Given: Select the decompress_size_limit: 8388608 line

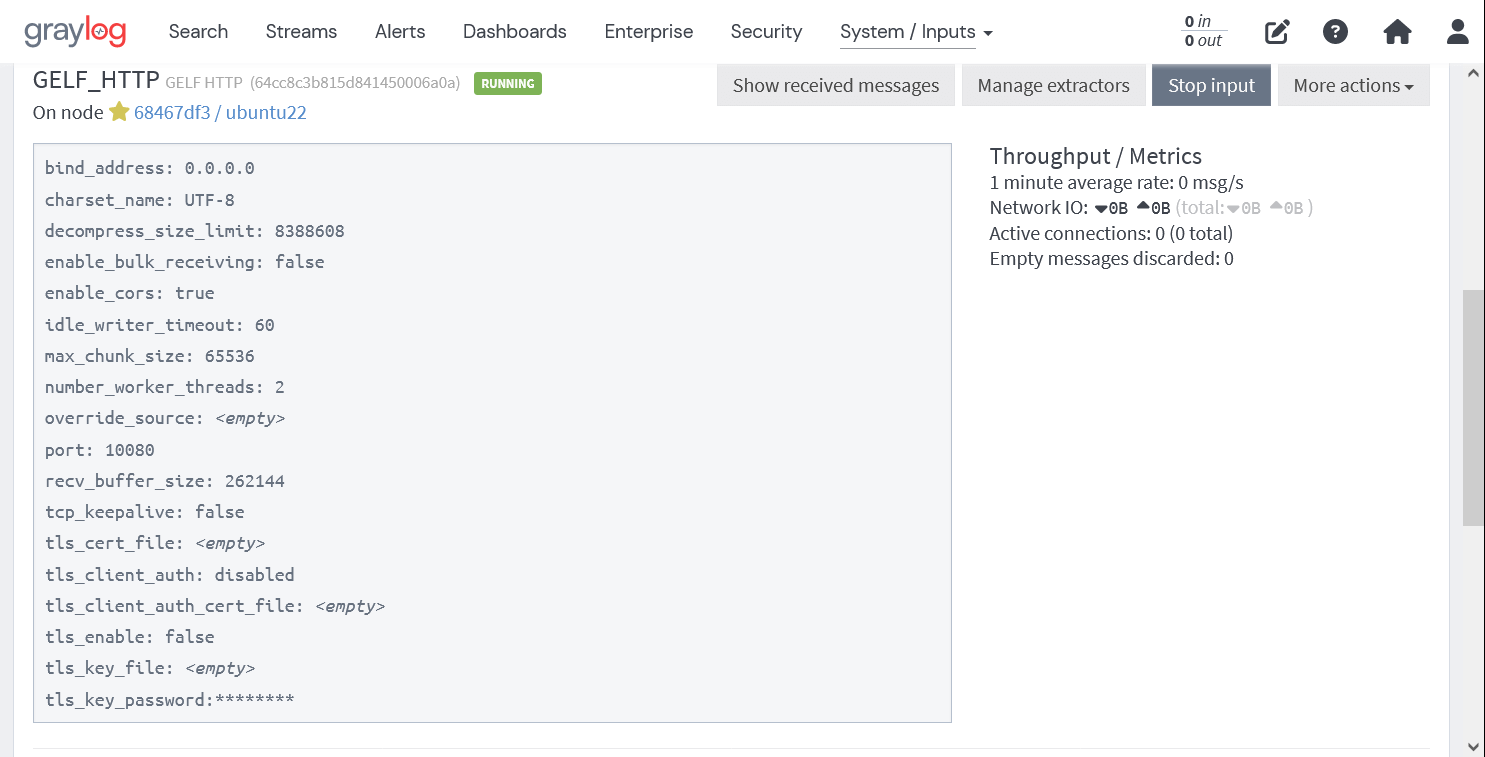Looking at the screenshot, I should [195, 231].
